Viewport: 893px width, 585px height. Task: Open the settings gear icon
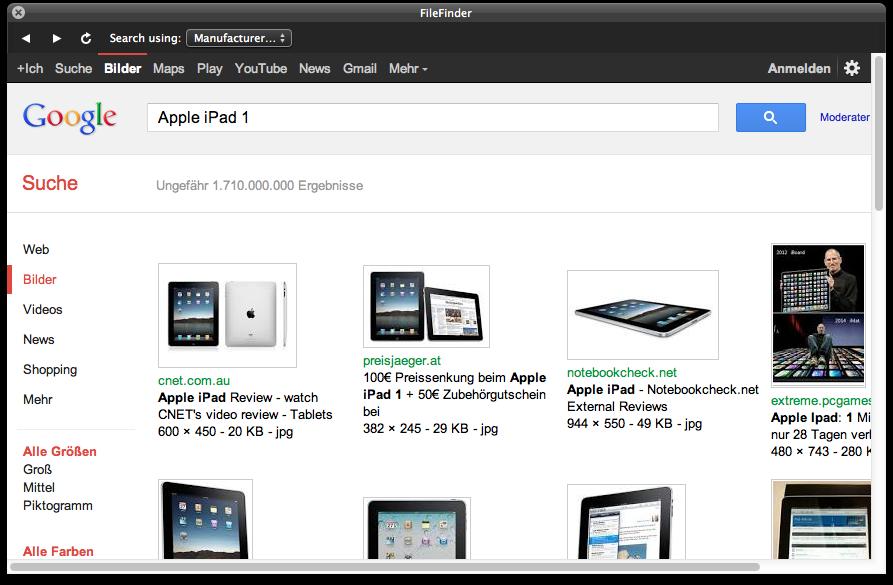[852, 68]
